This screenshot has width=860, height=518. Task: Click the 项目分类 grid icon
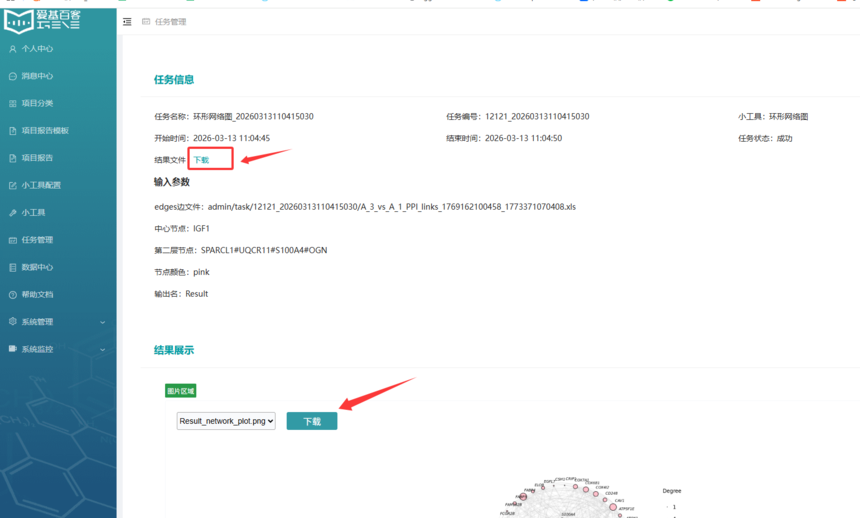[x=13, y=104]
